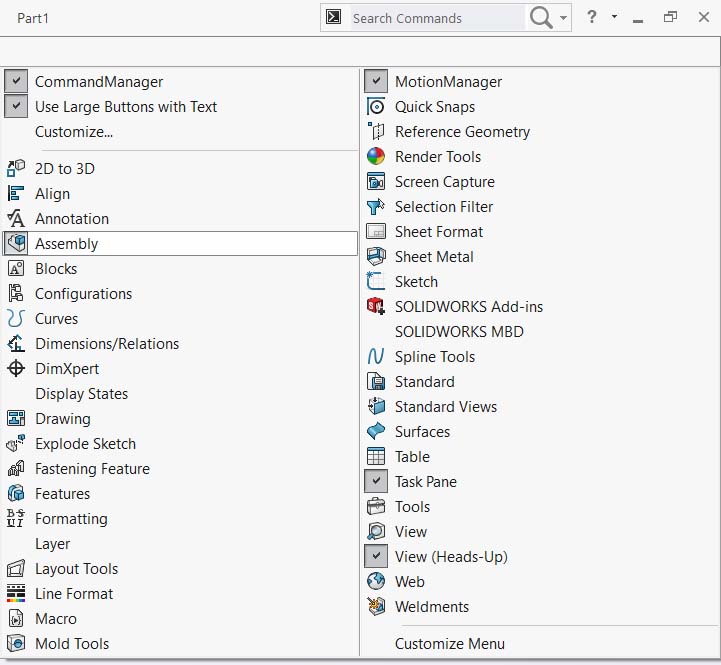This screenshot has width=721, height=665.
Task: Uncheck the CommandManager checkbox
Action: click(x=16, y=82)
